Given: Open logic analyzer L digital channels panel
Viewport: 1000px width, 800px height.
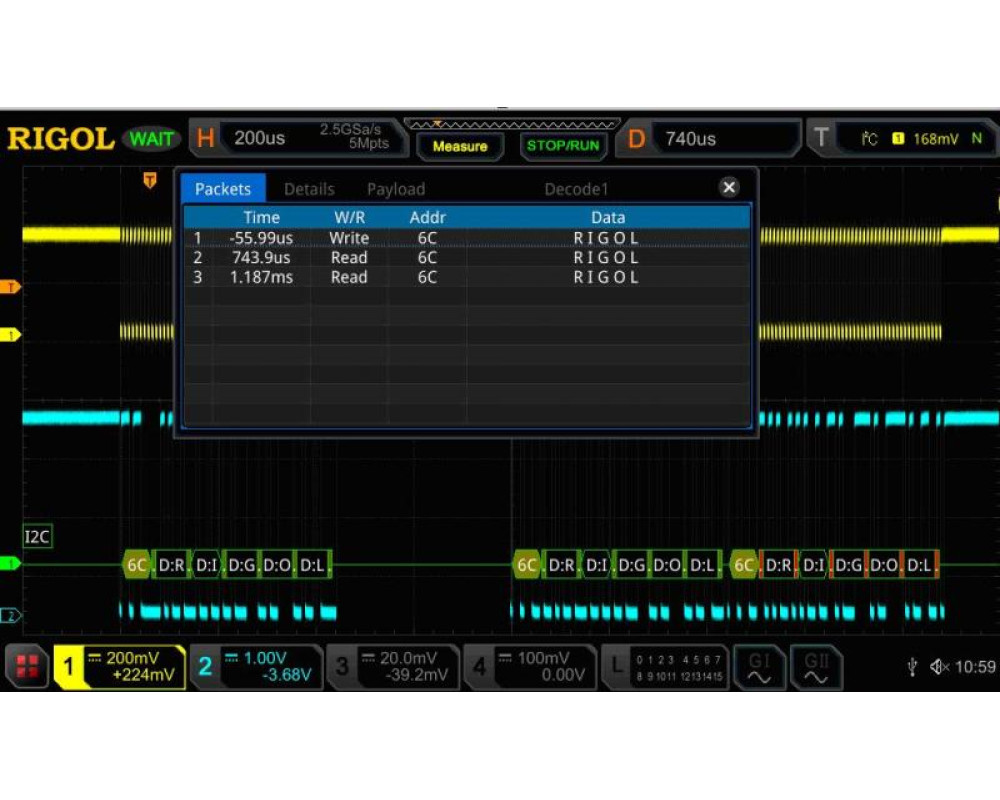Looking at the screenshot, I should [x=665, y=667].
